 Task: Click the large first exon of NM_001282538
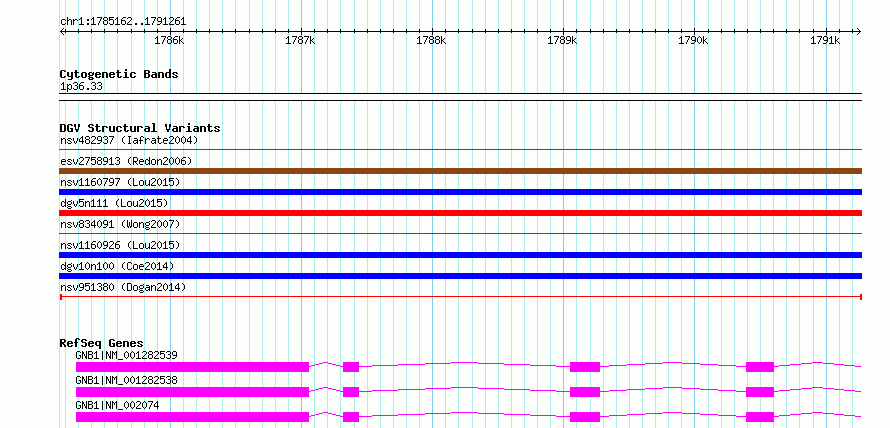(192, 392)
